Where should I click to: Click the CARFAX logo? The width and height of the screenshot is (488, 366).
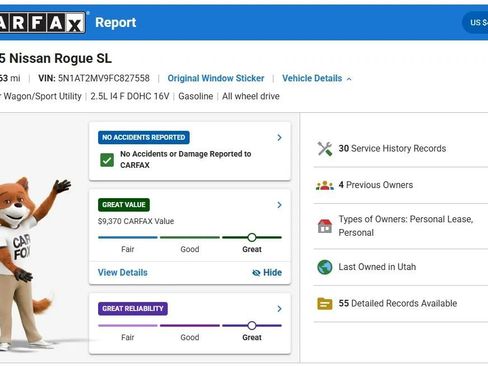point(43,23)
